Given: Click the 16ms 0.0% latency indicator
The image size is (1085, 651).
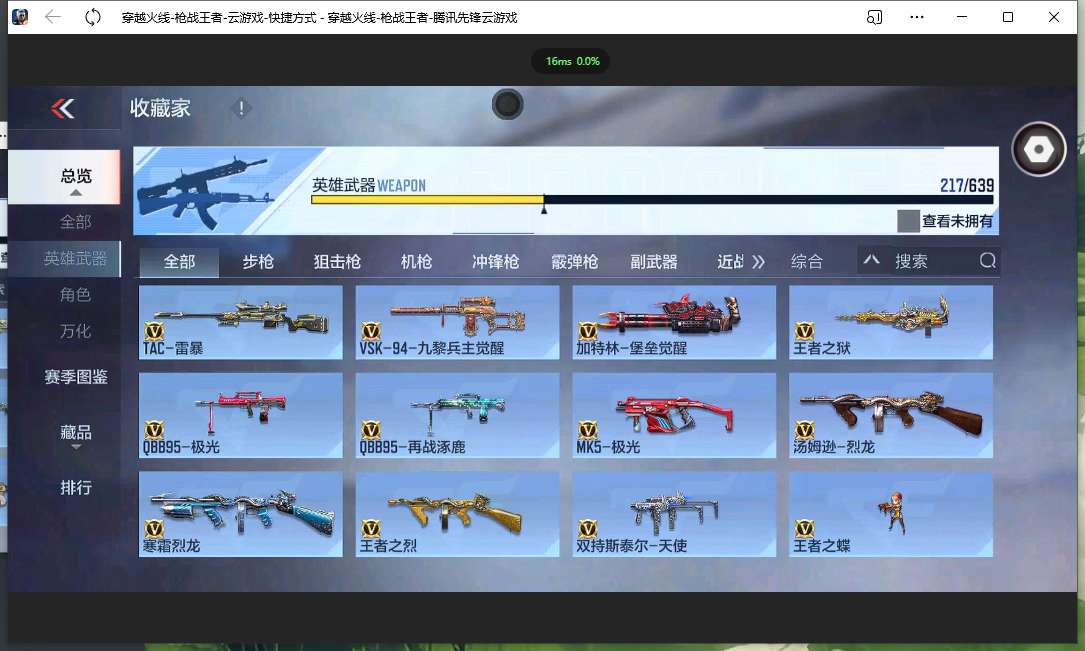Looking at the screenshot, I should click(572, 61).
